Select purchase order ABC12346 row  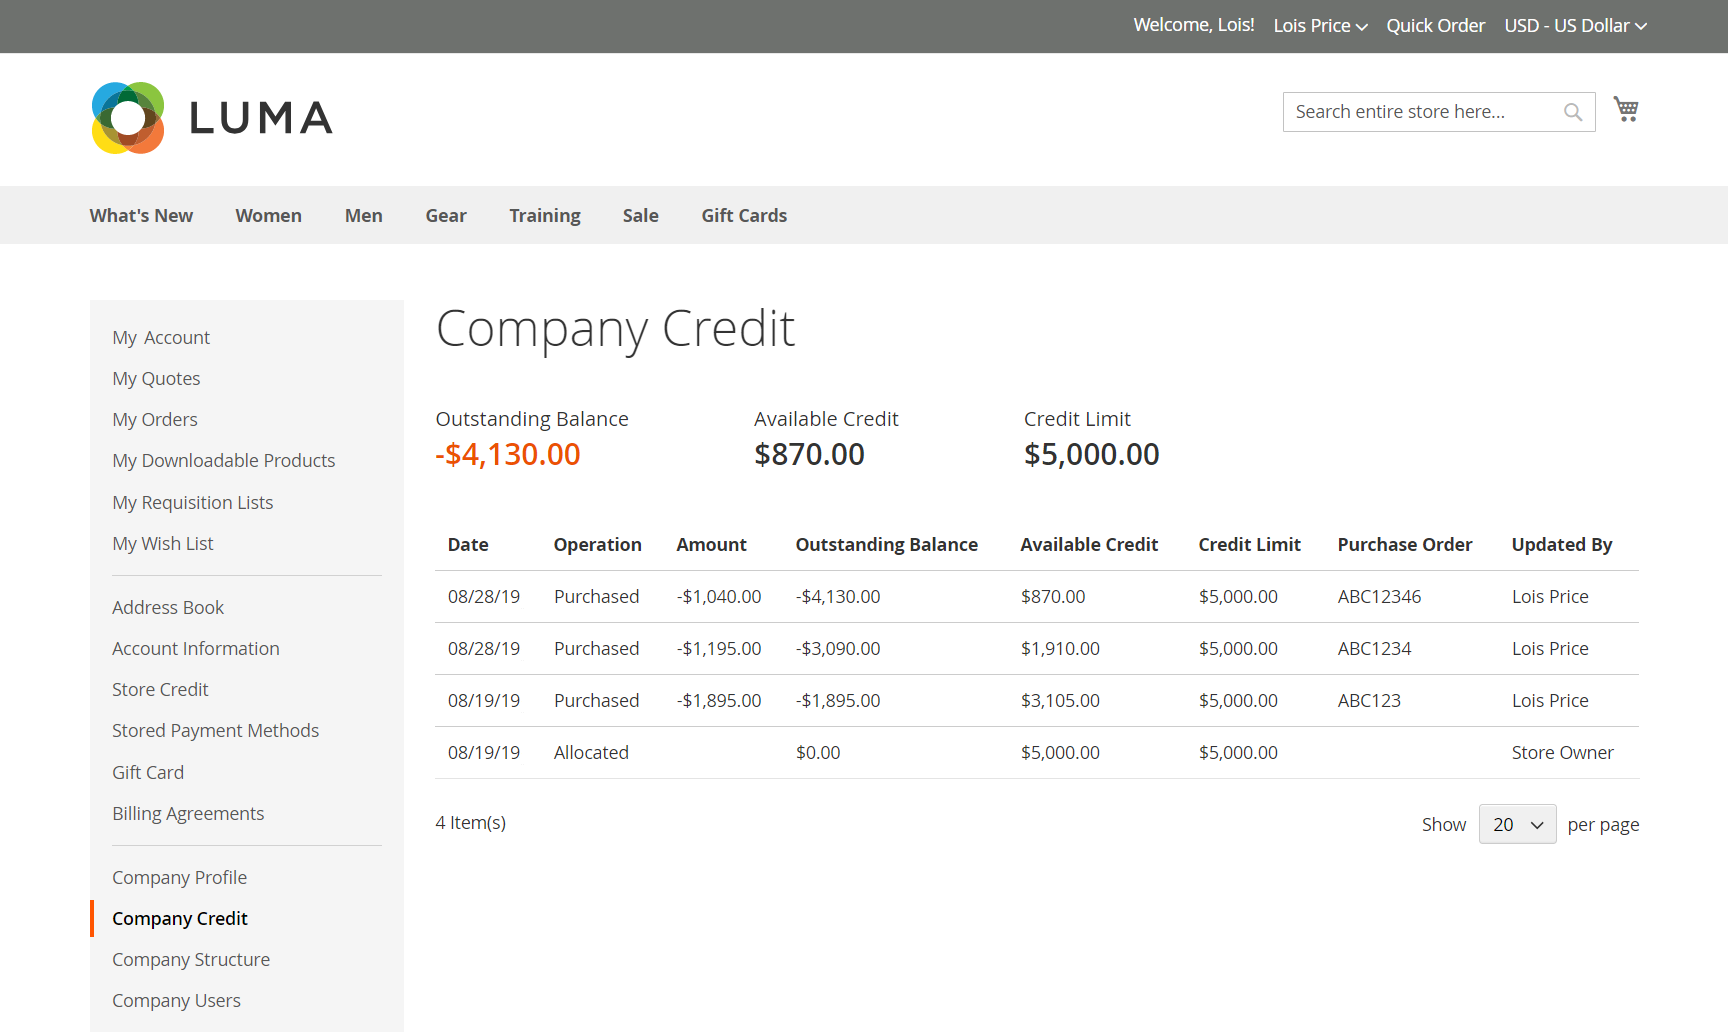(1379, 596)
